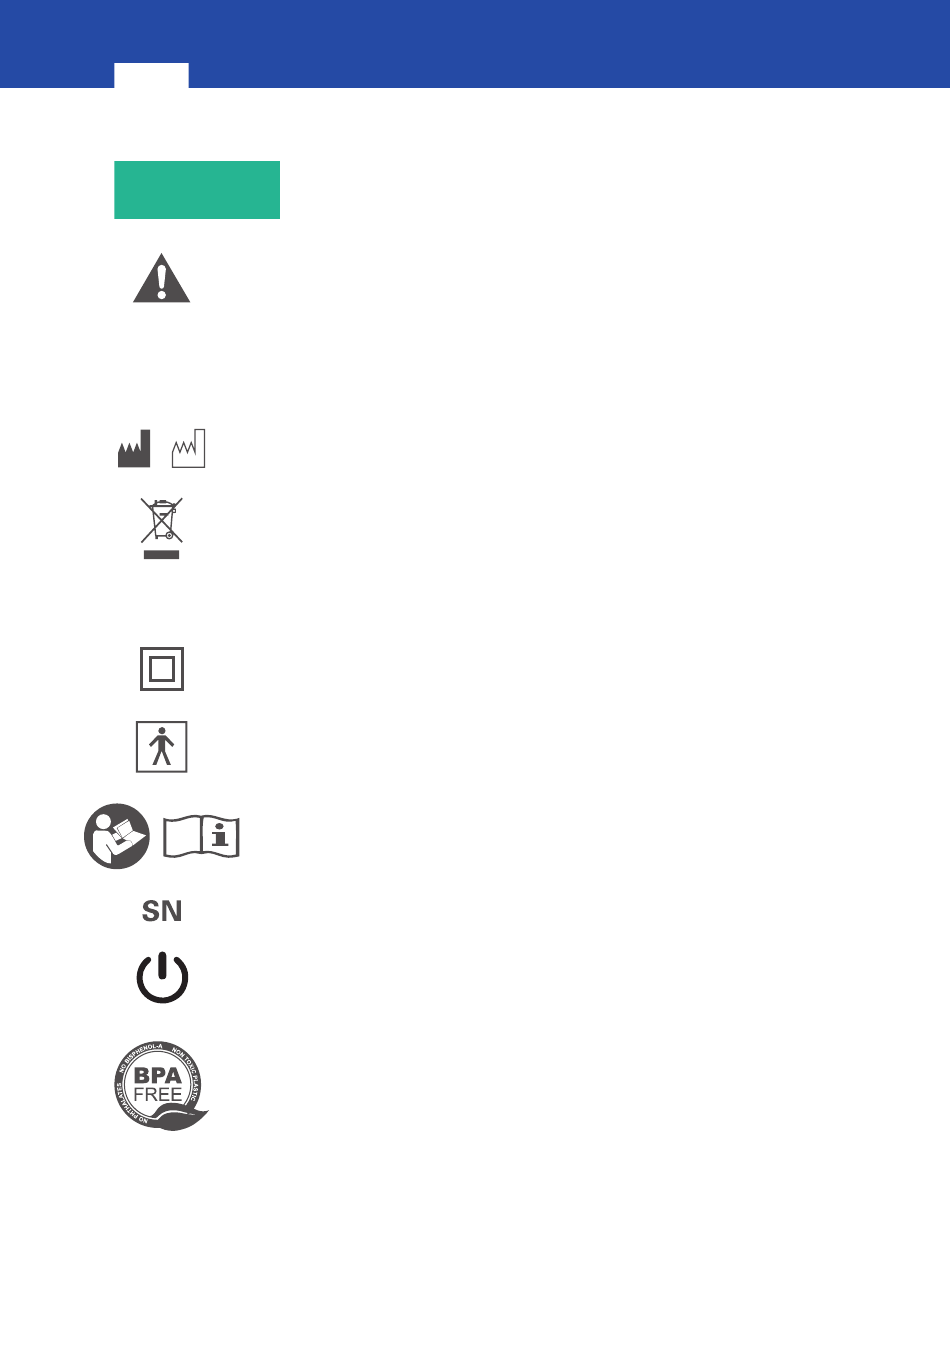The image size is (950, 1355).
Task: Click the green rectangle header block
Action: [197, 190]
